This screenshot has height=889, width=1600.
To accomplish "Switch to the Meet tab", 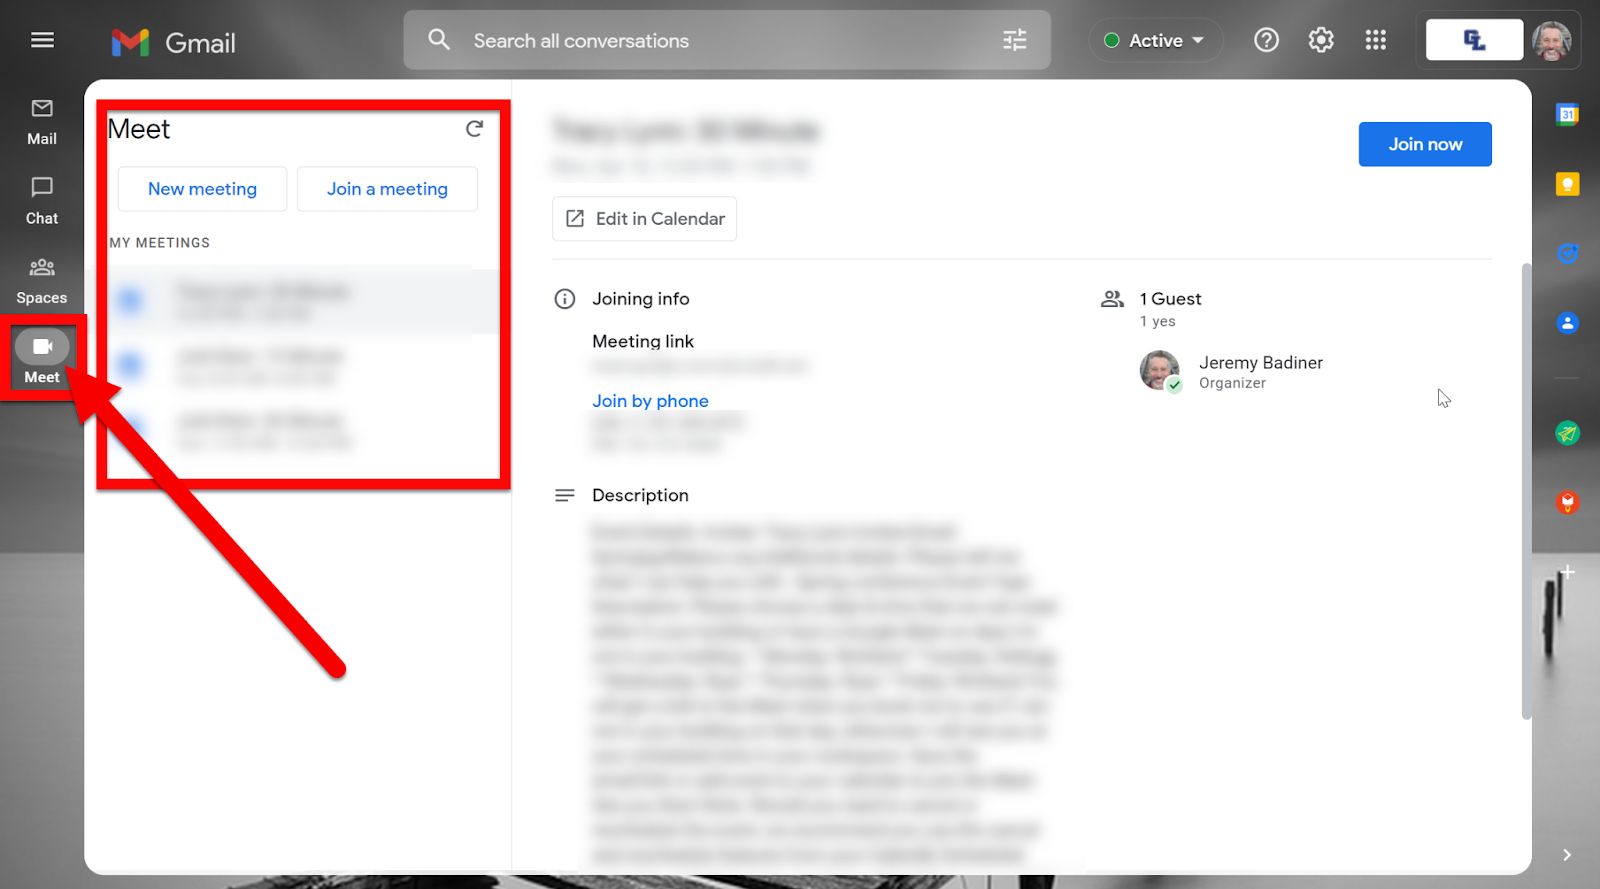I will pyautogui.click(x=42, y=359).
